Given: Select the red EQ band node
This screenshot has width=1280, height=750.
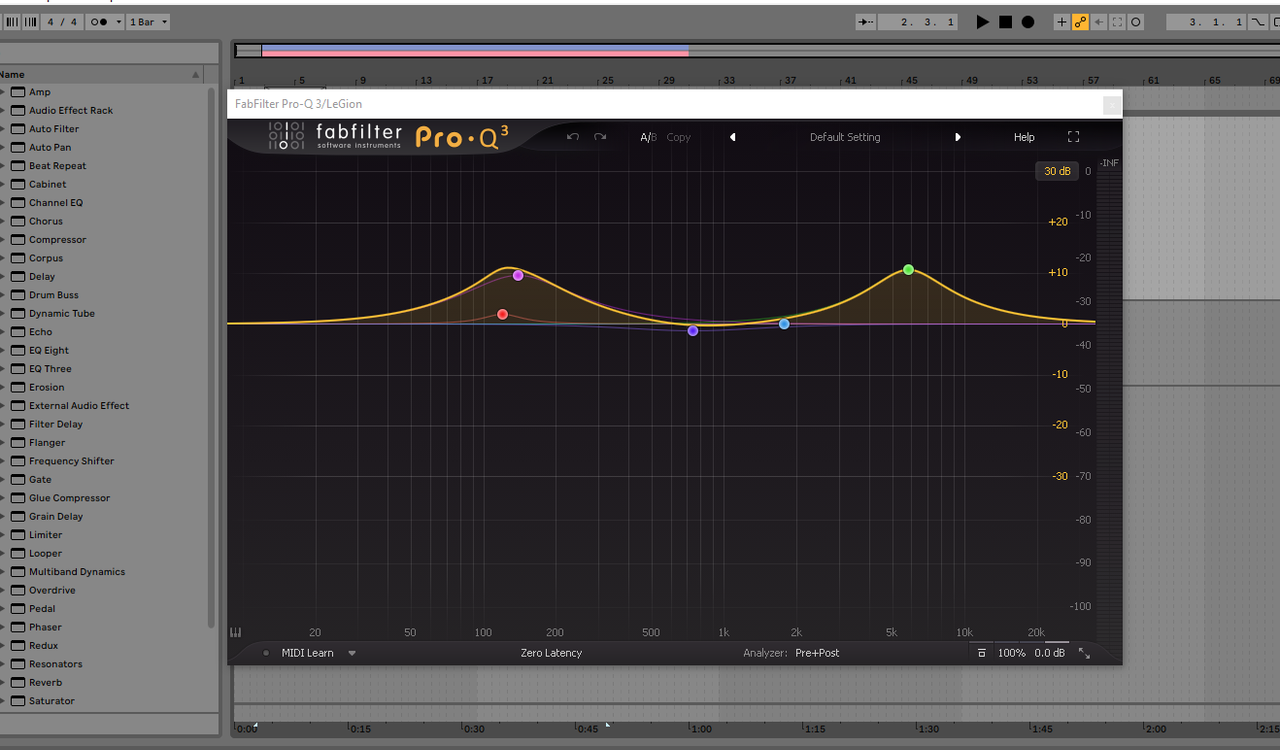Looking at the screenshot, I should [x=503, y=314].
